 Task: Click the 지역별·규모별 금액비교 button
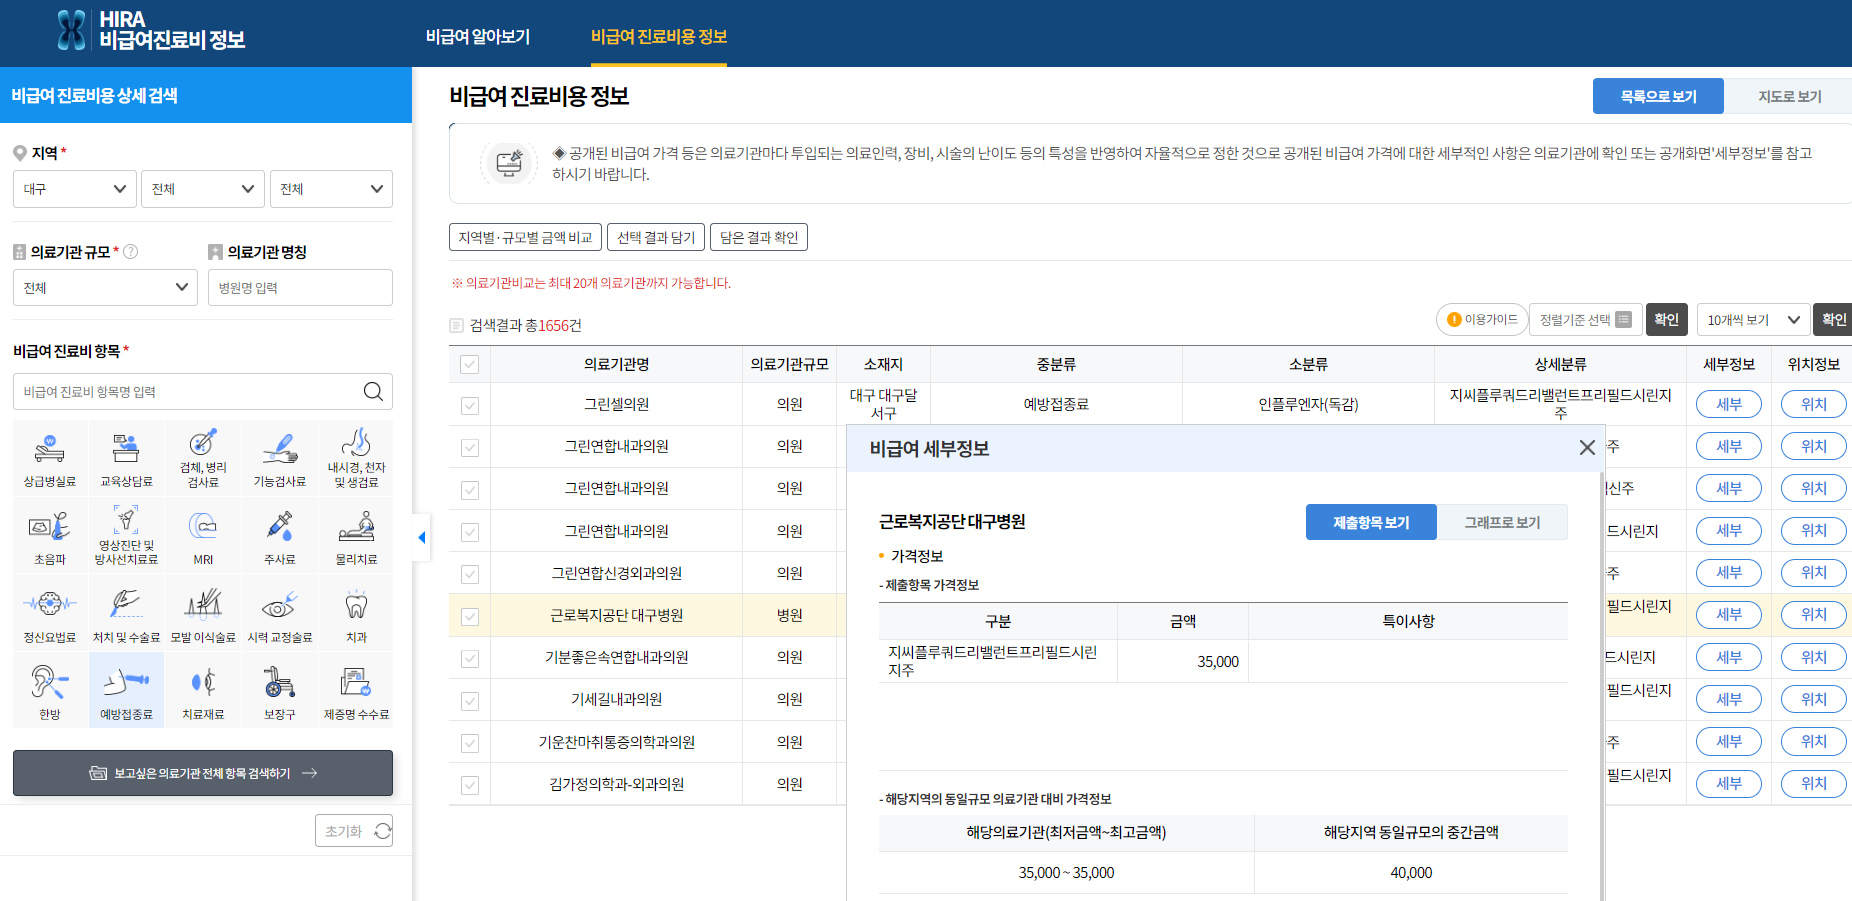click(x=525, y=237)
